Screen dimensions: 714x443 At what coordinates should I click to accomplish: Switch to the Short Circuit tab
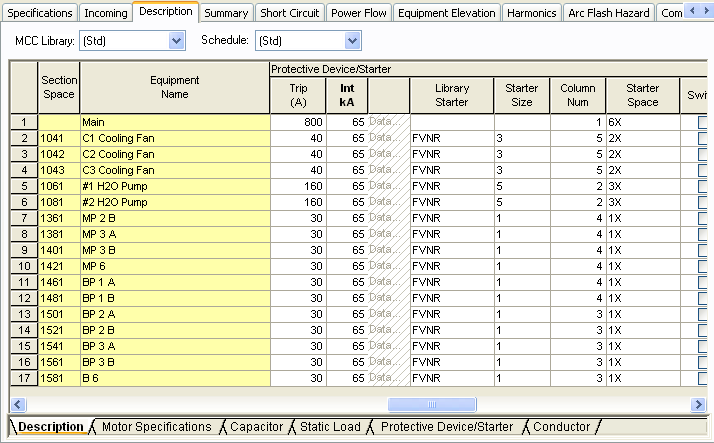point(289,13)
